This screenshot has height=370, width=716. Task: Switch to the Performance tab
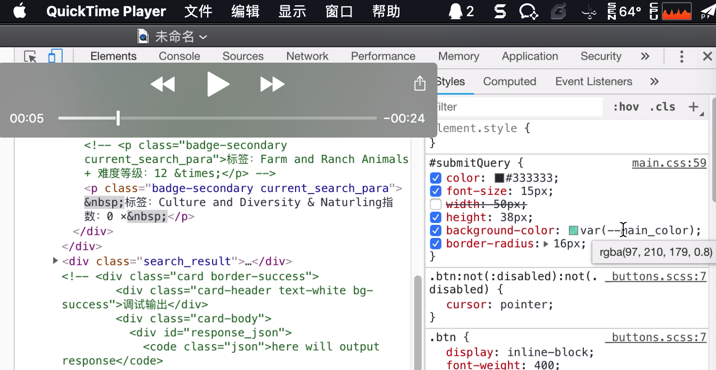pos(383,56)
